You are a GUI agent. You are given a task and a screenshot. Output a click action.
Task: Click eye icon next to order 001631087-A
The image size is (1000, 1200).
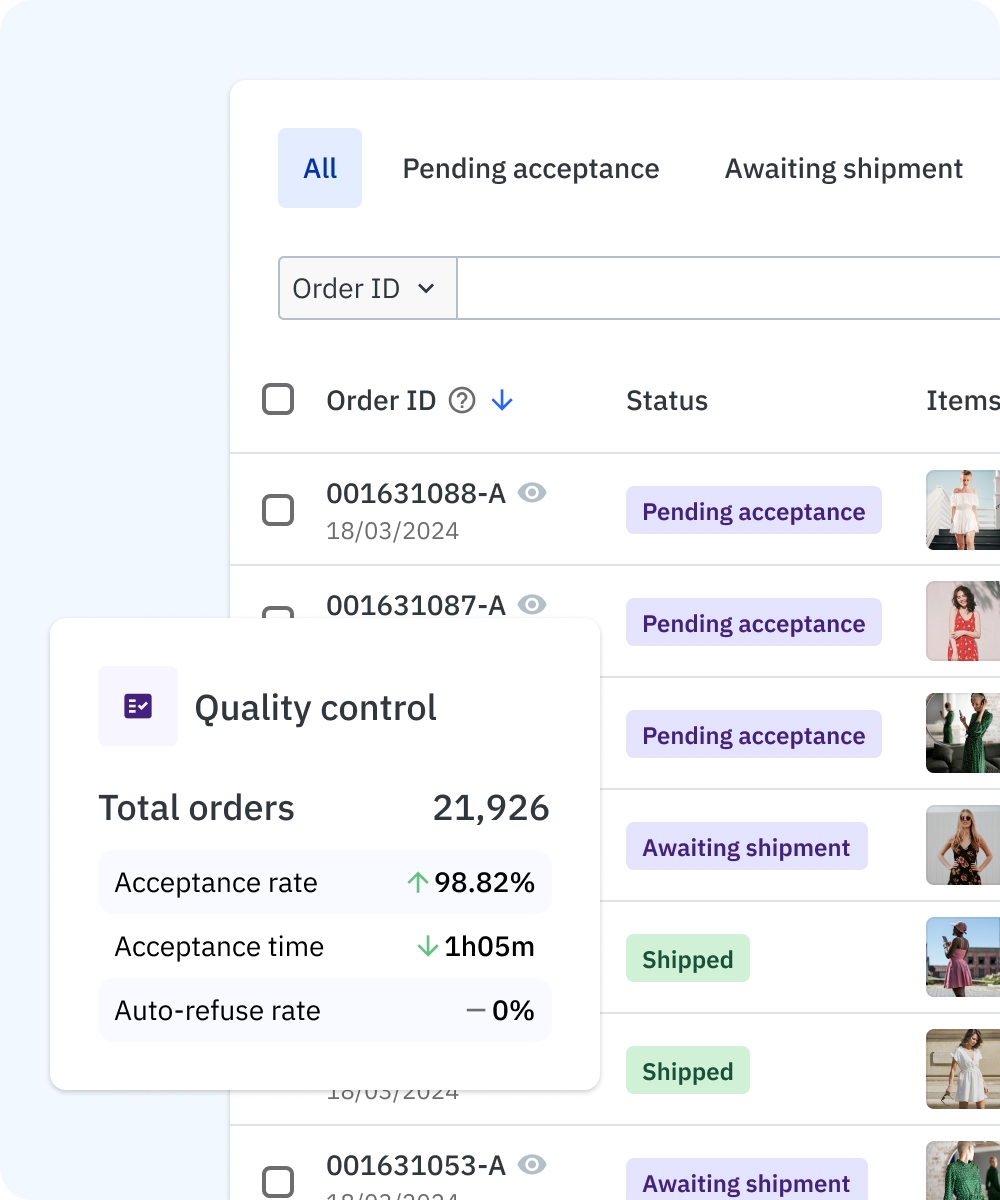coord(532,605)
